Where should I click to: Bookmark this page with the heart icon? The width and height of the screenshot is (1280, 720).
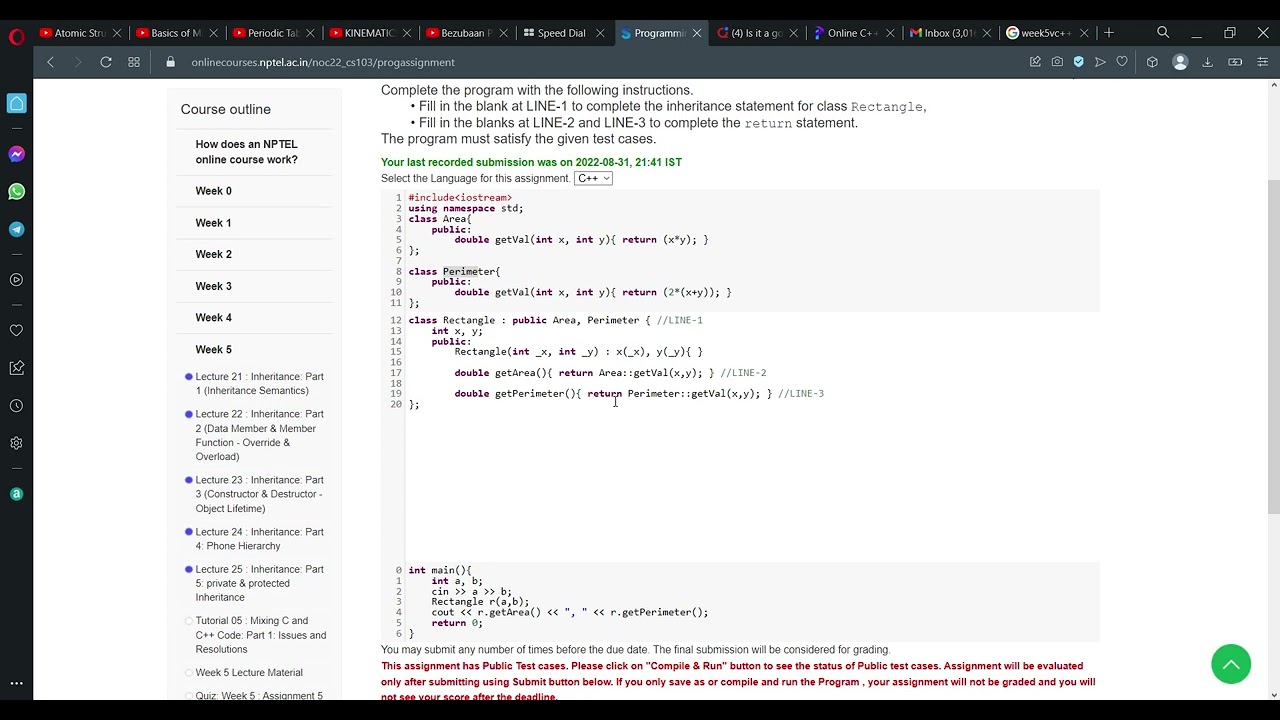pos(1122,62)
